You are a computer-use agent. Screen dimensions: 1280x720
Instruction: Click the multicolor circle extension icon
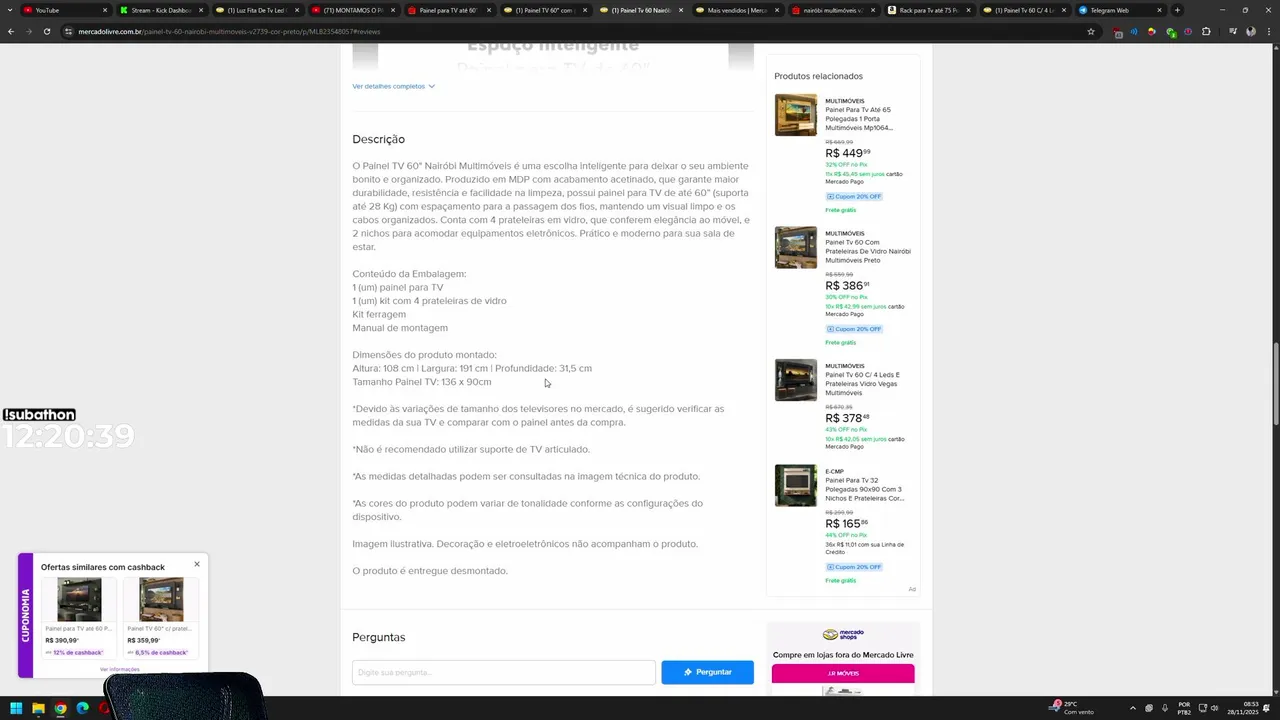click(1152, 31)
